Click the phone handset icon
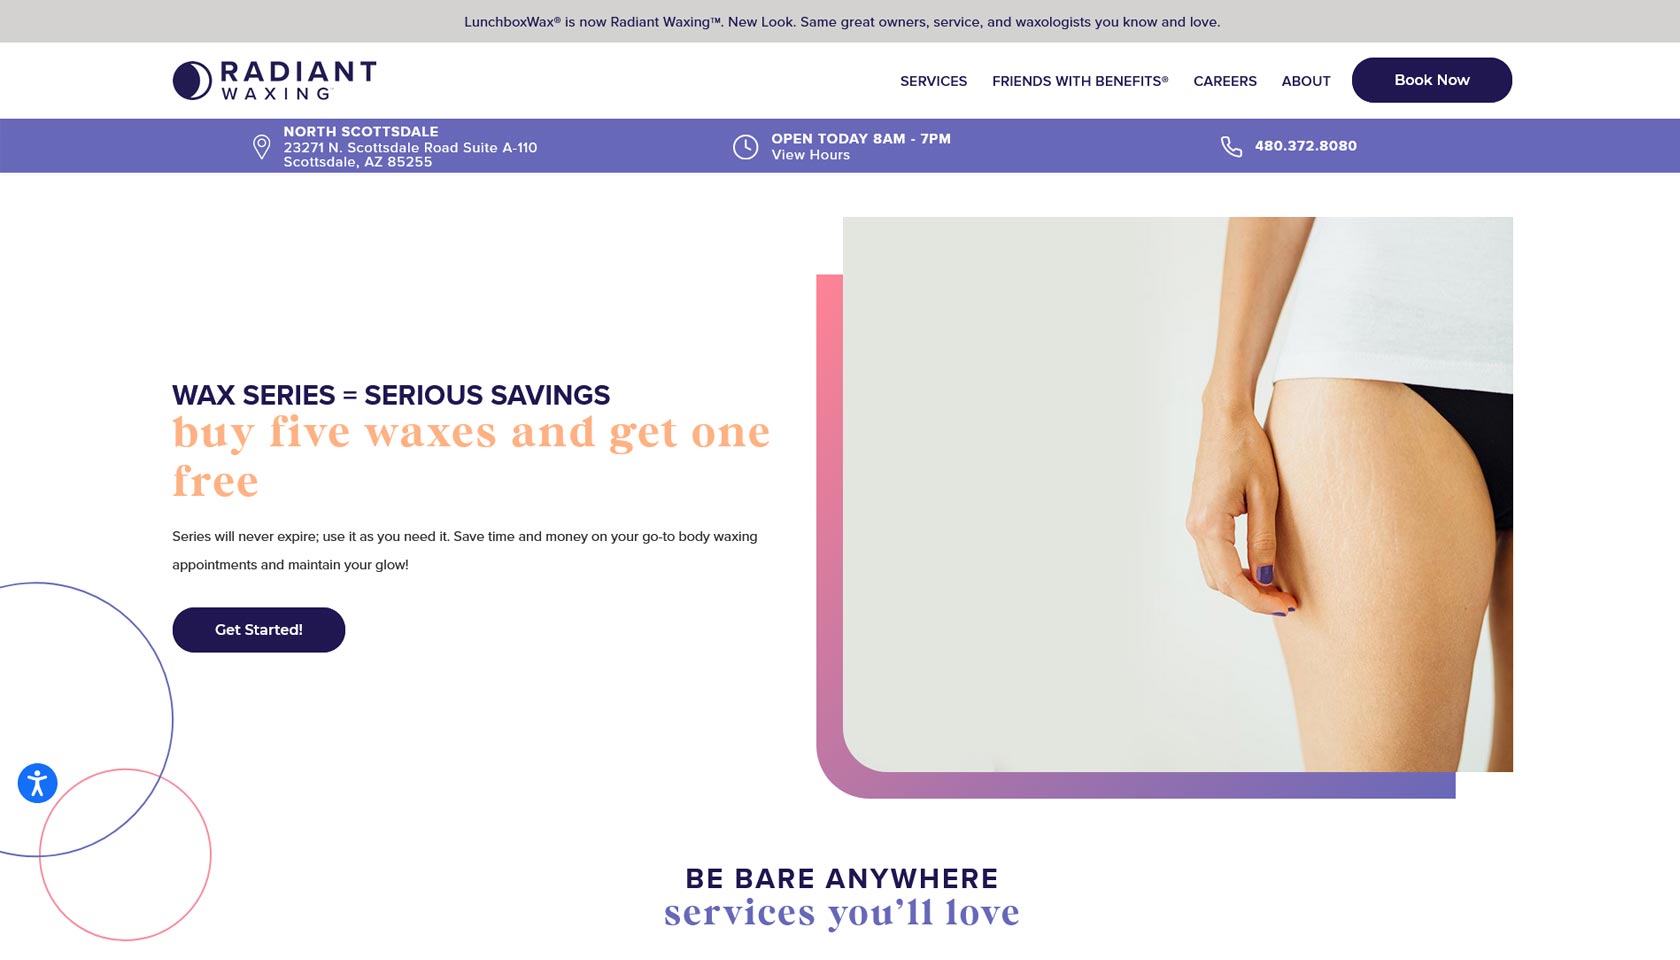The height and width of the screenshot is (960, 1680). pos(1231,147)
